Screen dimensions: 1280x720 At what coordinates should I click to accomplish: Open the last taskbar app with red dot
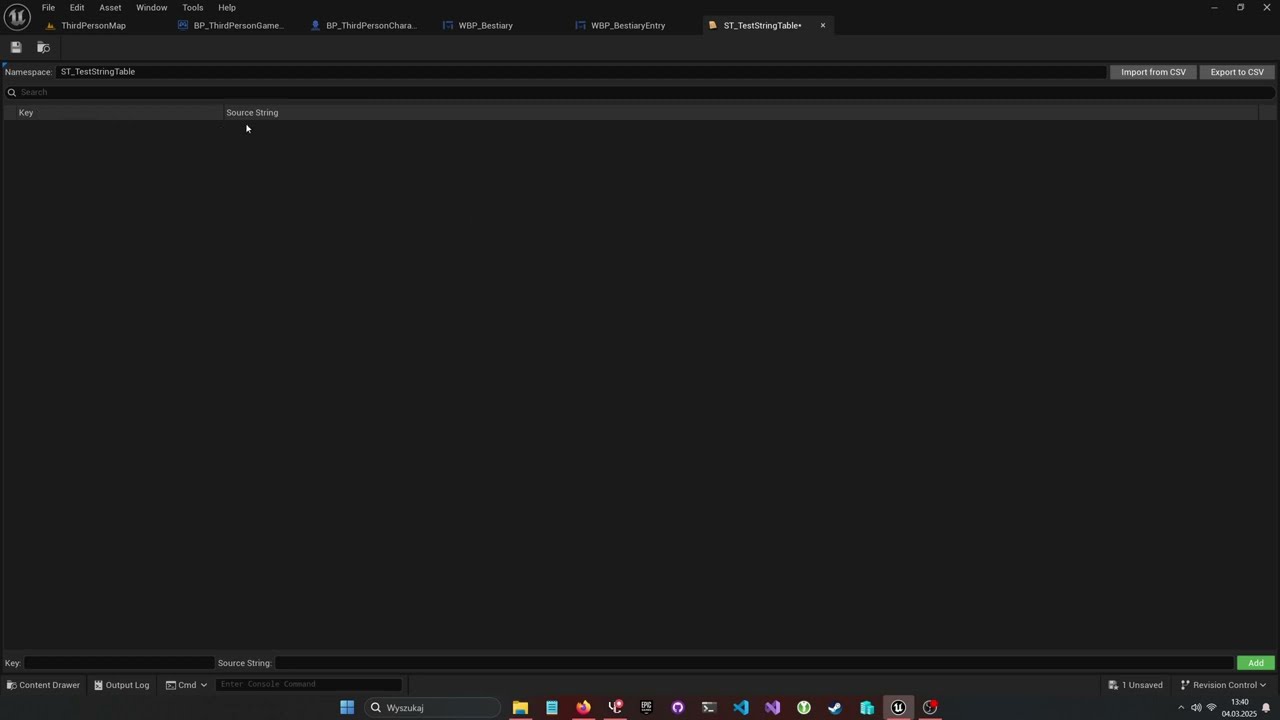coord(930,708)
